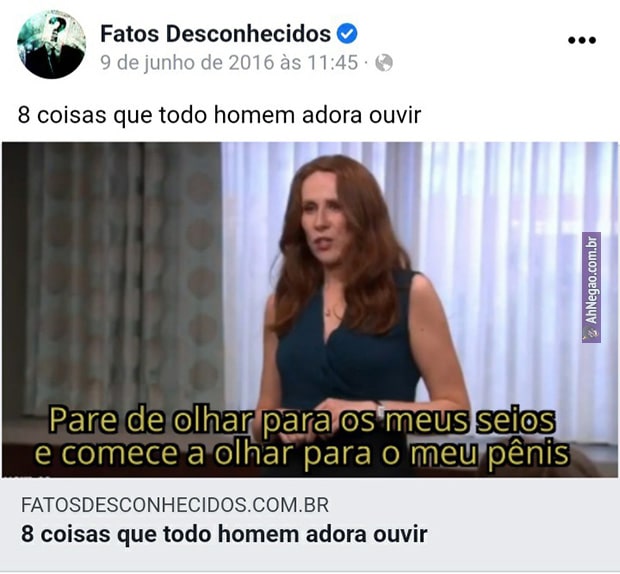Open the post timestamp 9 de junho de 2016
Viewport: 620px width, 574px height.
[x=187, y=63]
